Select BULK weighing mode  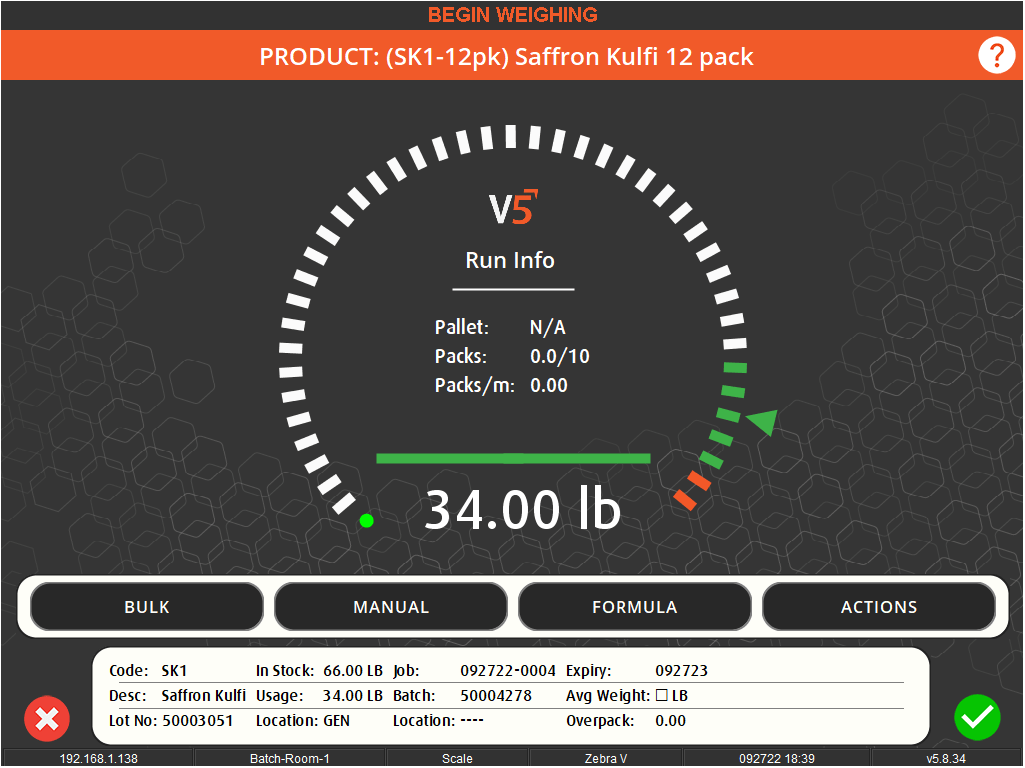click(x=146, y=606)
